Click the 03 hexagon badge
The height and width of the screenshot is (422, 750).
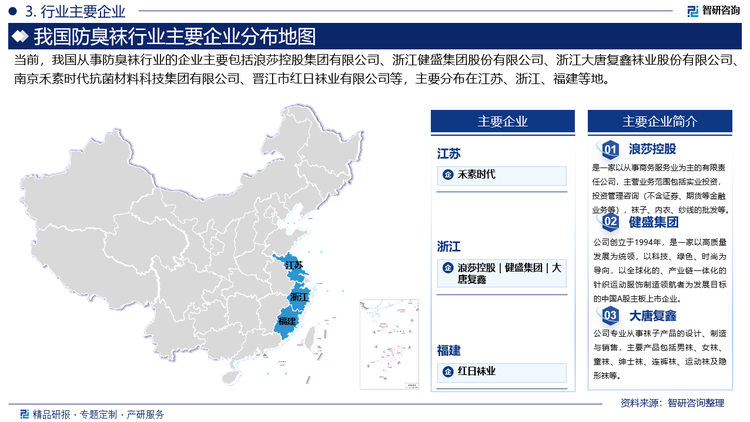pyautogui.click(x=610, y=315)
